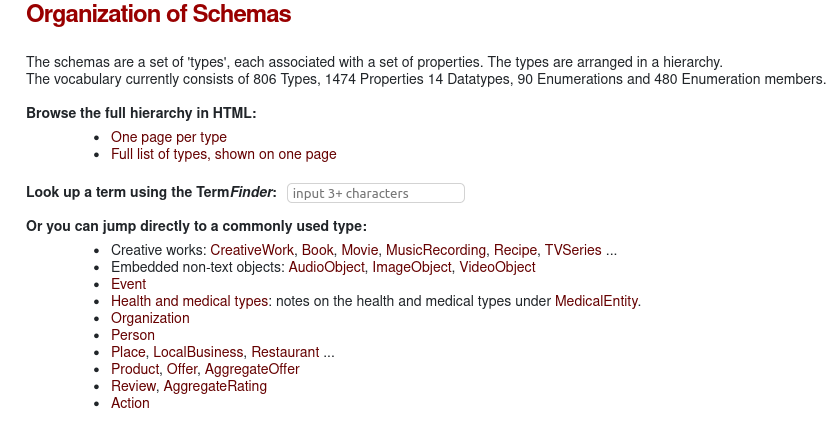Open the 'One page per type' link
This screenshot has width=834, height=433.
pyautogui.click(x=168, y=137)
